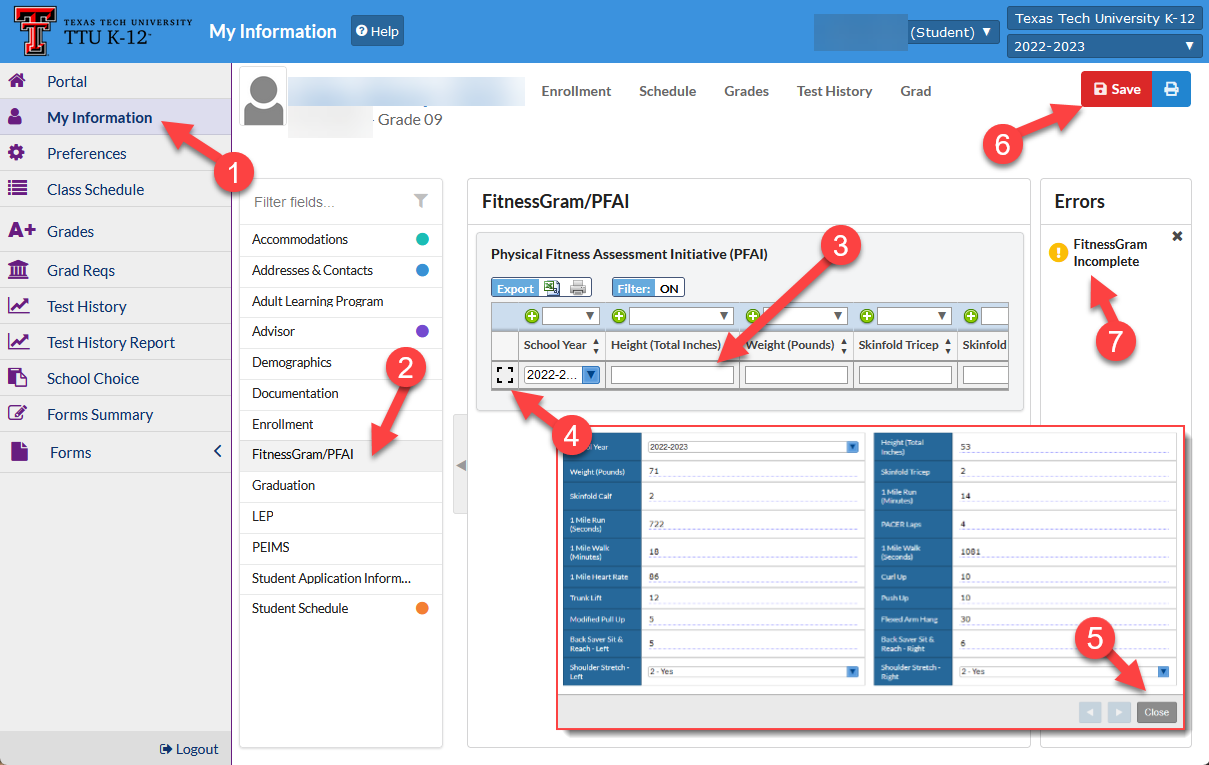Screen dimensions: 1209x765
Task: Click the Weight (Pounds) input cell
Action: pyautogui.click(x=797, y=375)
